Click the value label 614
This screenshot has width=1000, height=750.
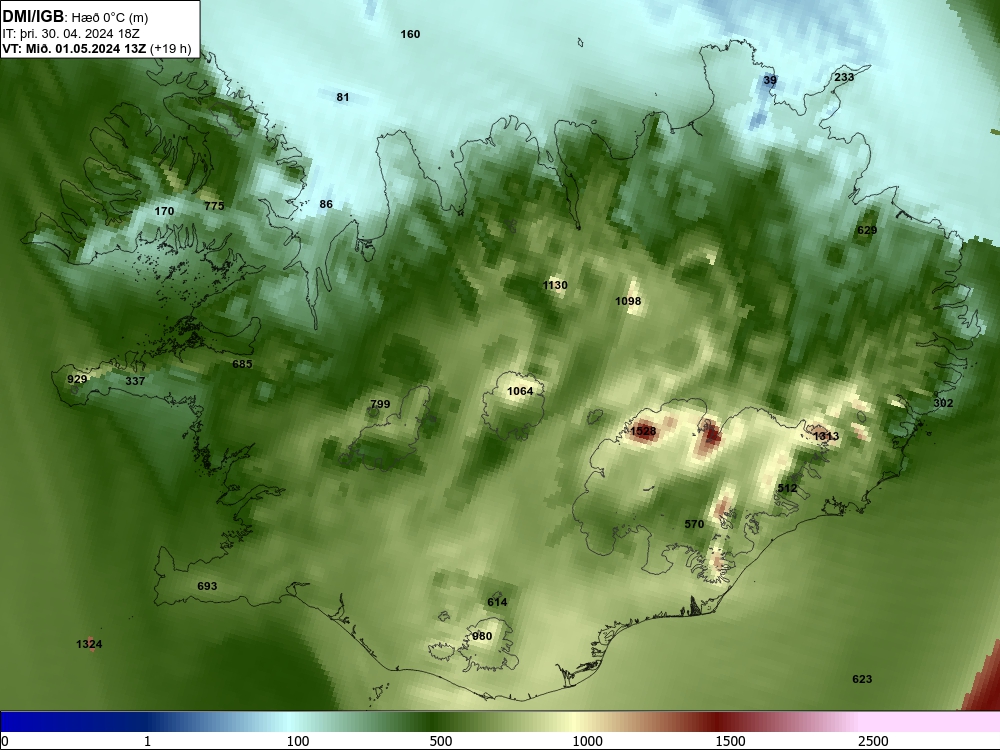coord(497,602)
